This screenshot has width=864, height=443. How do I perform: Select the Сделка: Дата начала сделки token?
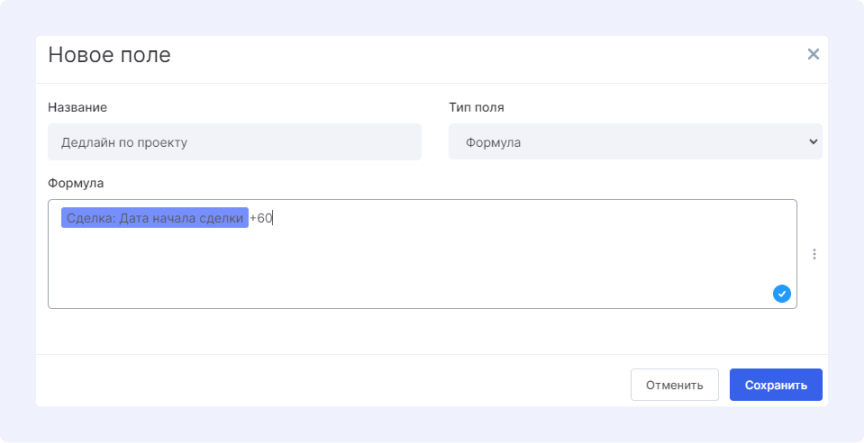(154, 218)
